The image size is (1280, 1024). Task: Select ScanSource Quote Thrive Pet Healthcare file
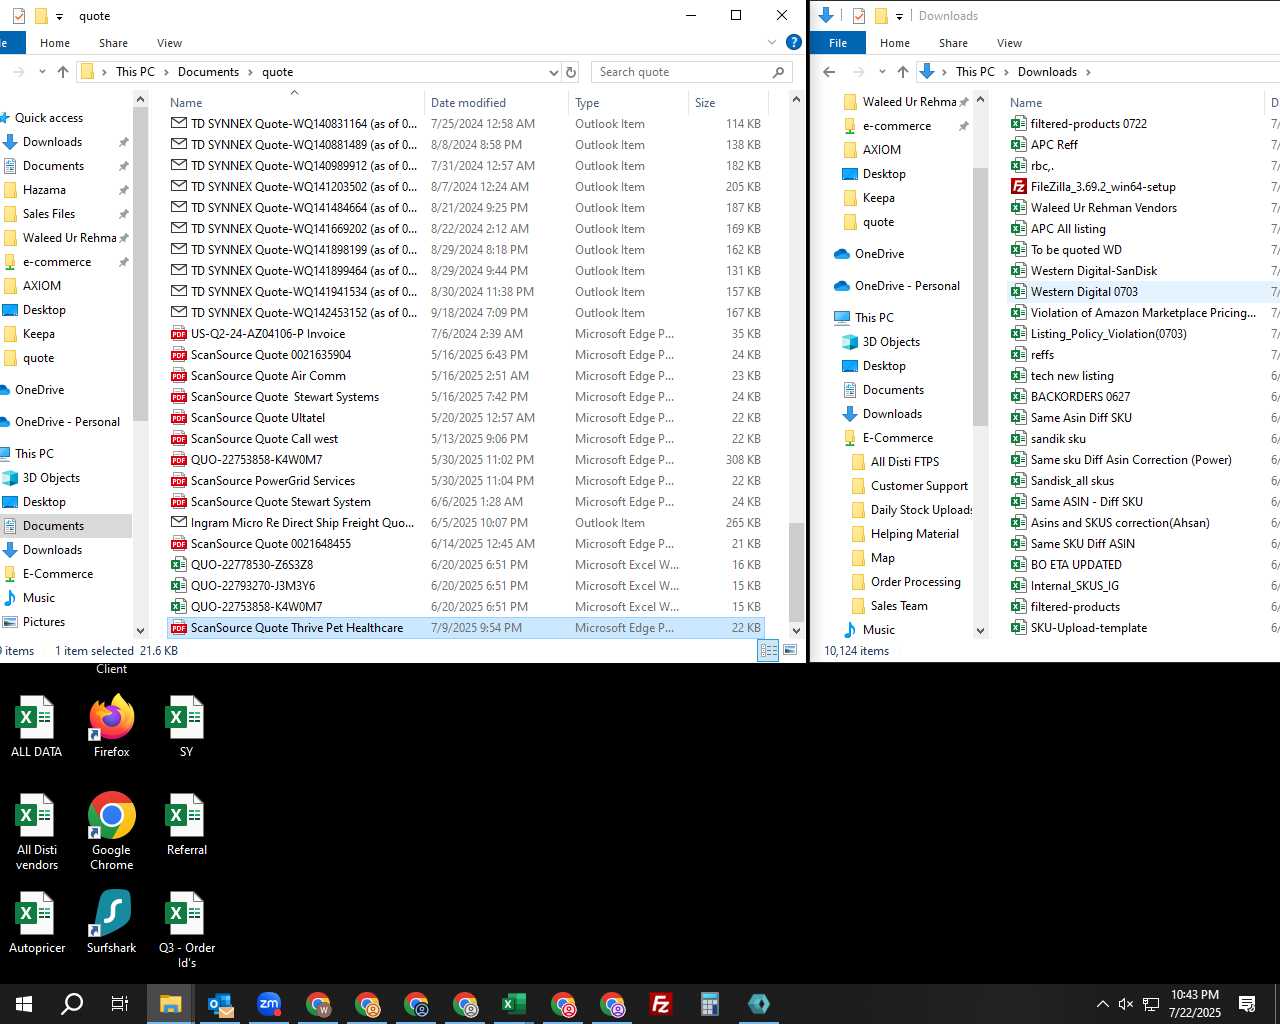[466, 628]
